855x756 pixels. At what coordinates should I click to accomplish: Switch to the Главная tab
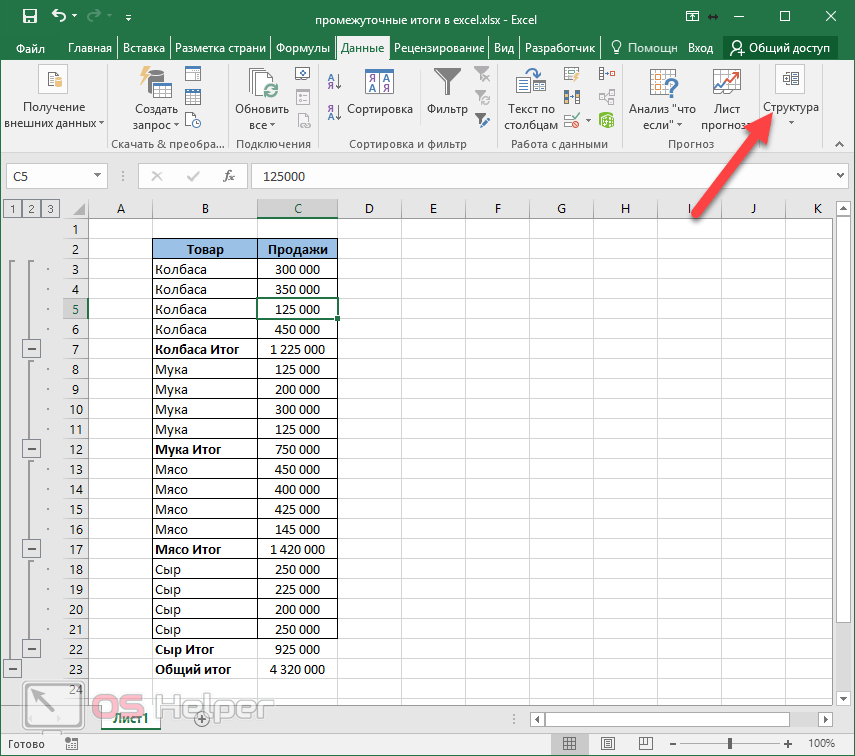pos(89,48)
